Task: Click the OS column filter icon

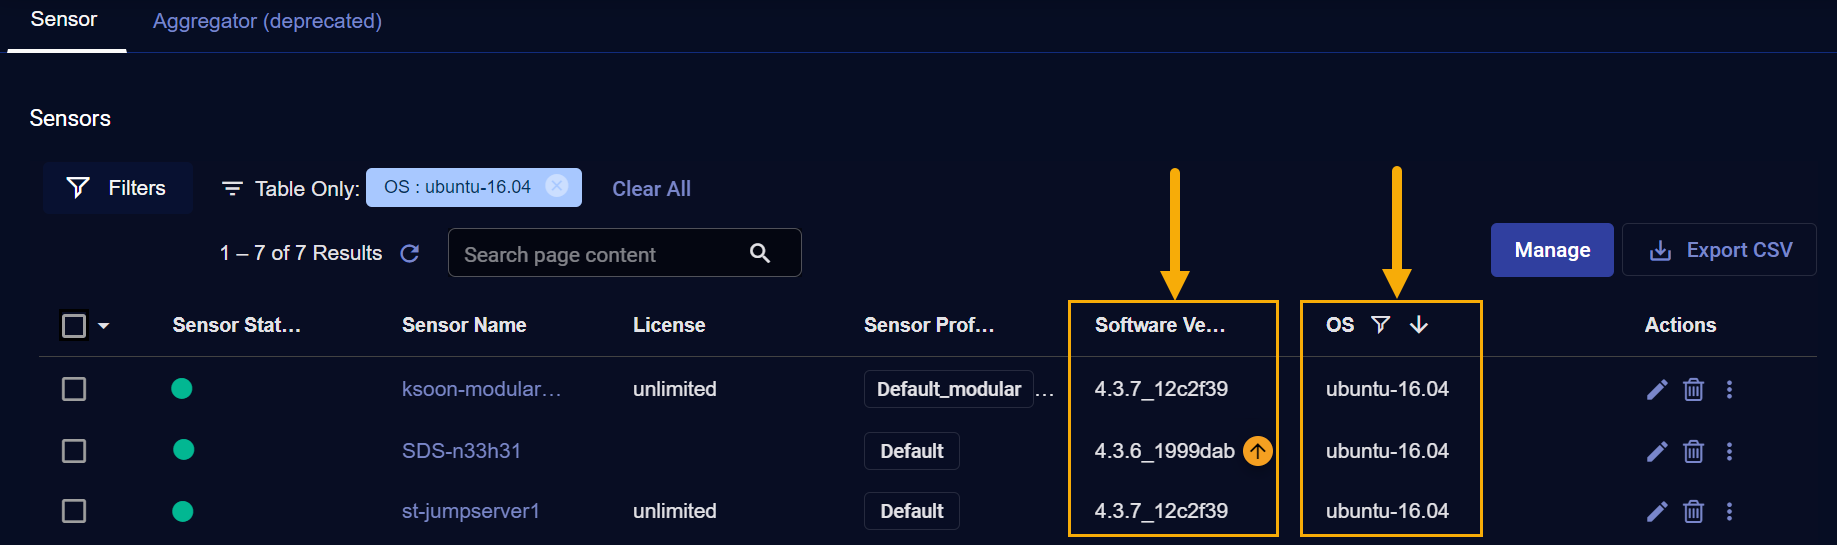Action: point(1380,325)
